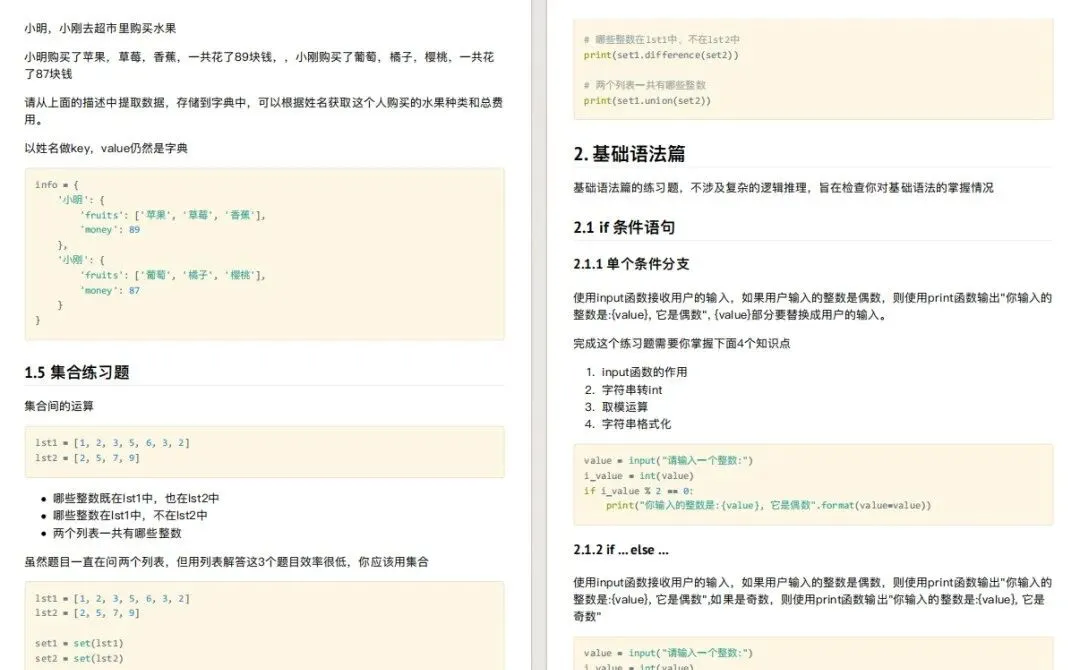Click the line '小明，小刚去超市里购买水果'

click(100, 28)
